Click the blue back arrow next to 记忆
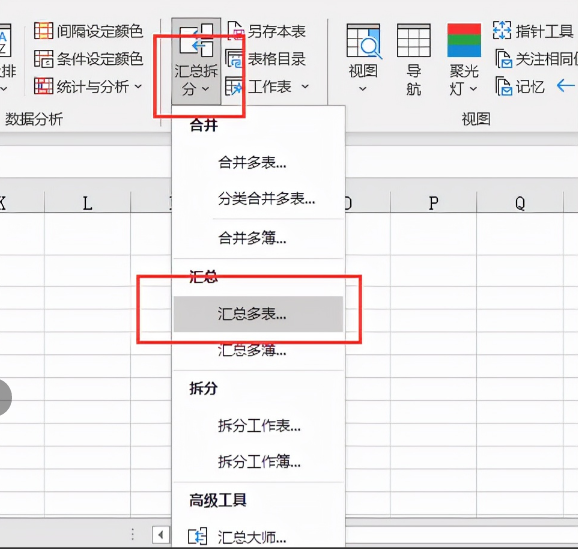Image resolution: width=578 pixels, height=549 pixels. tap(566, 86)
